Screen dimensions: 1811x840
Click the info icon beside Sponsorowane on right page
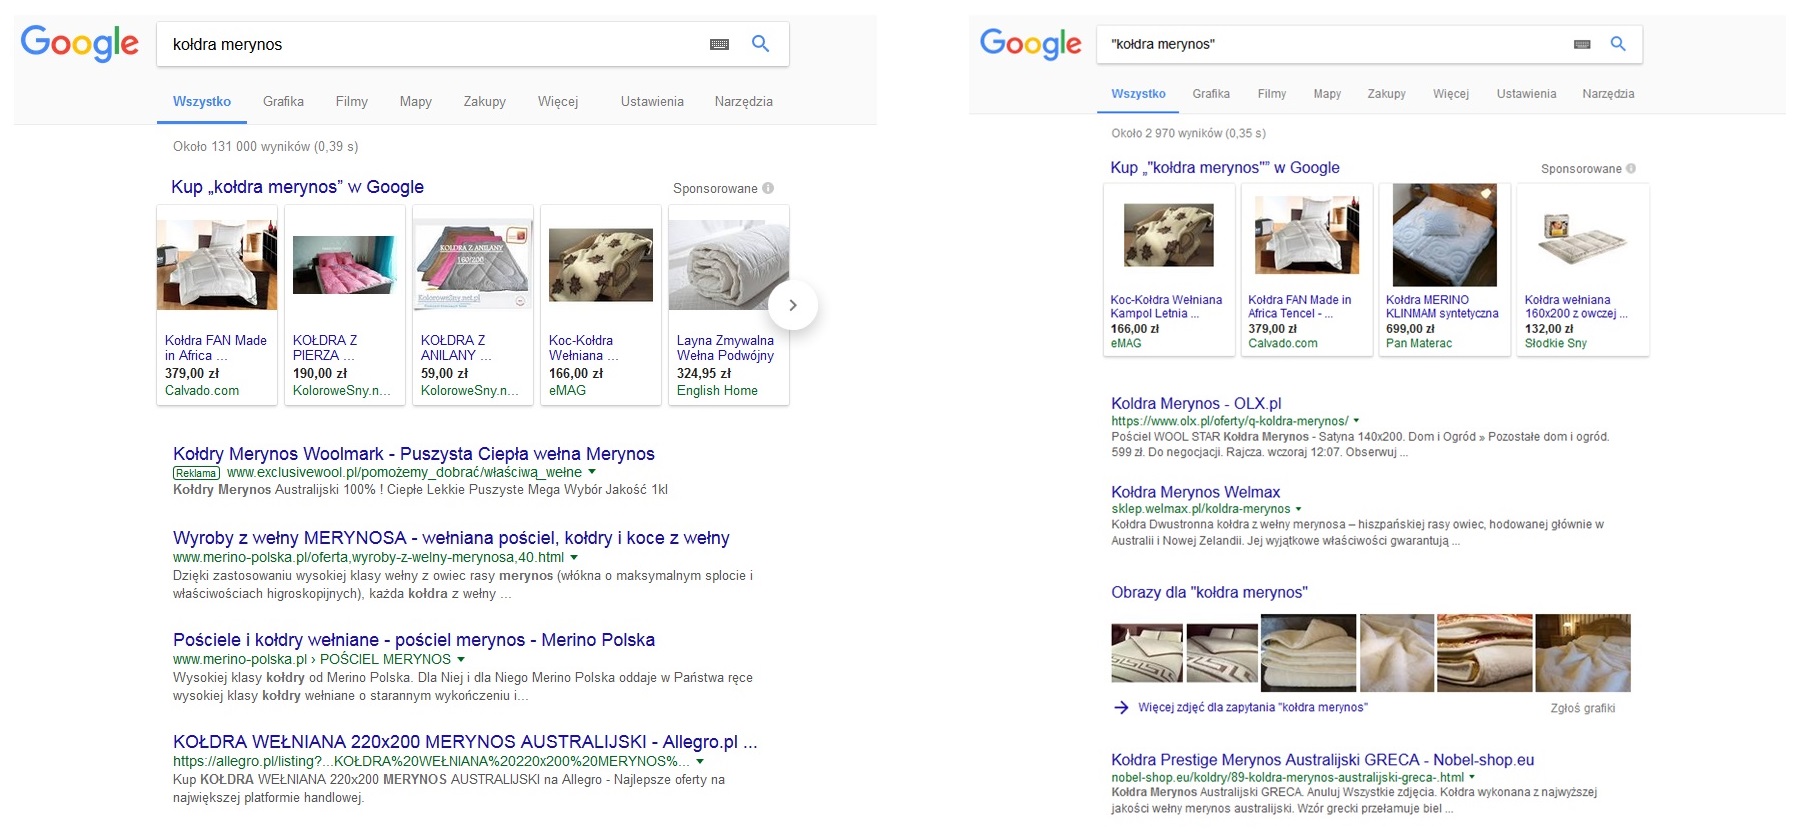(1631, 169)
